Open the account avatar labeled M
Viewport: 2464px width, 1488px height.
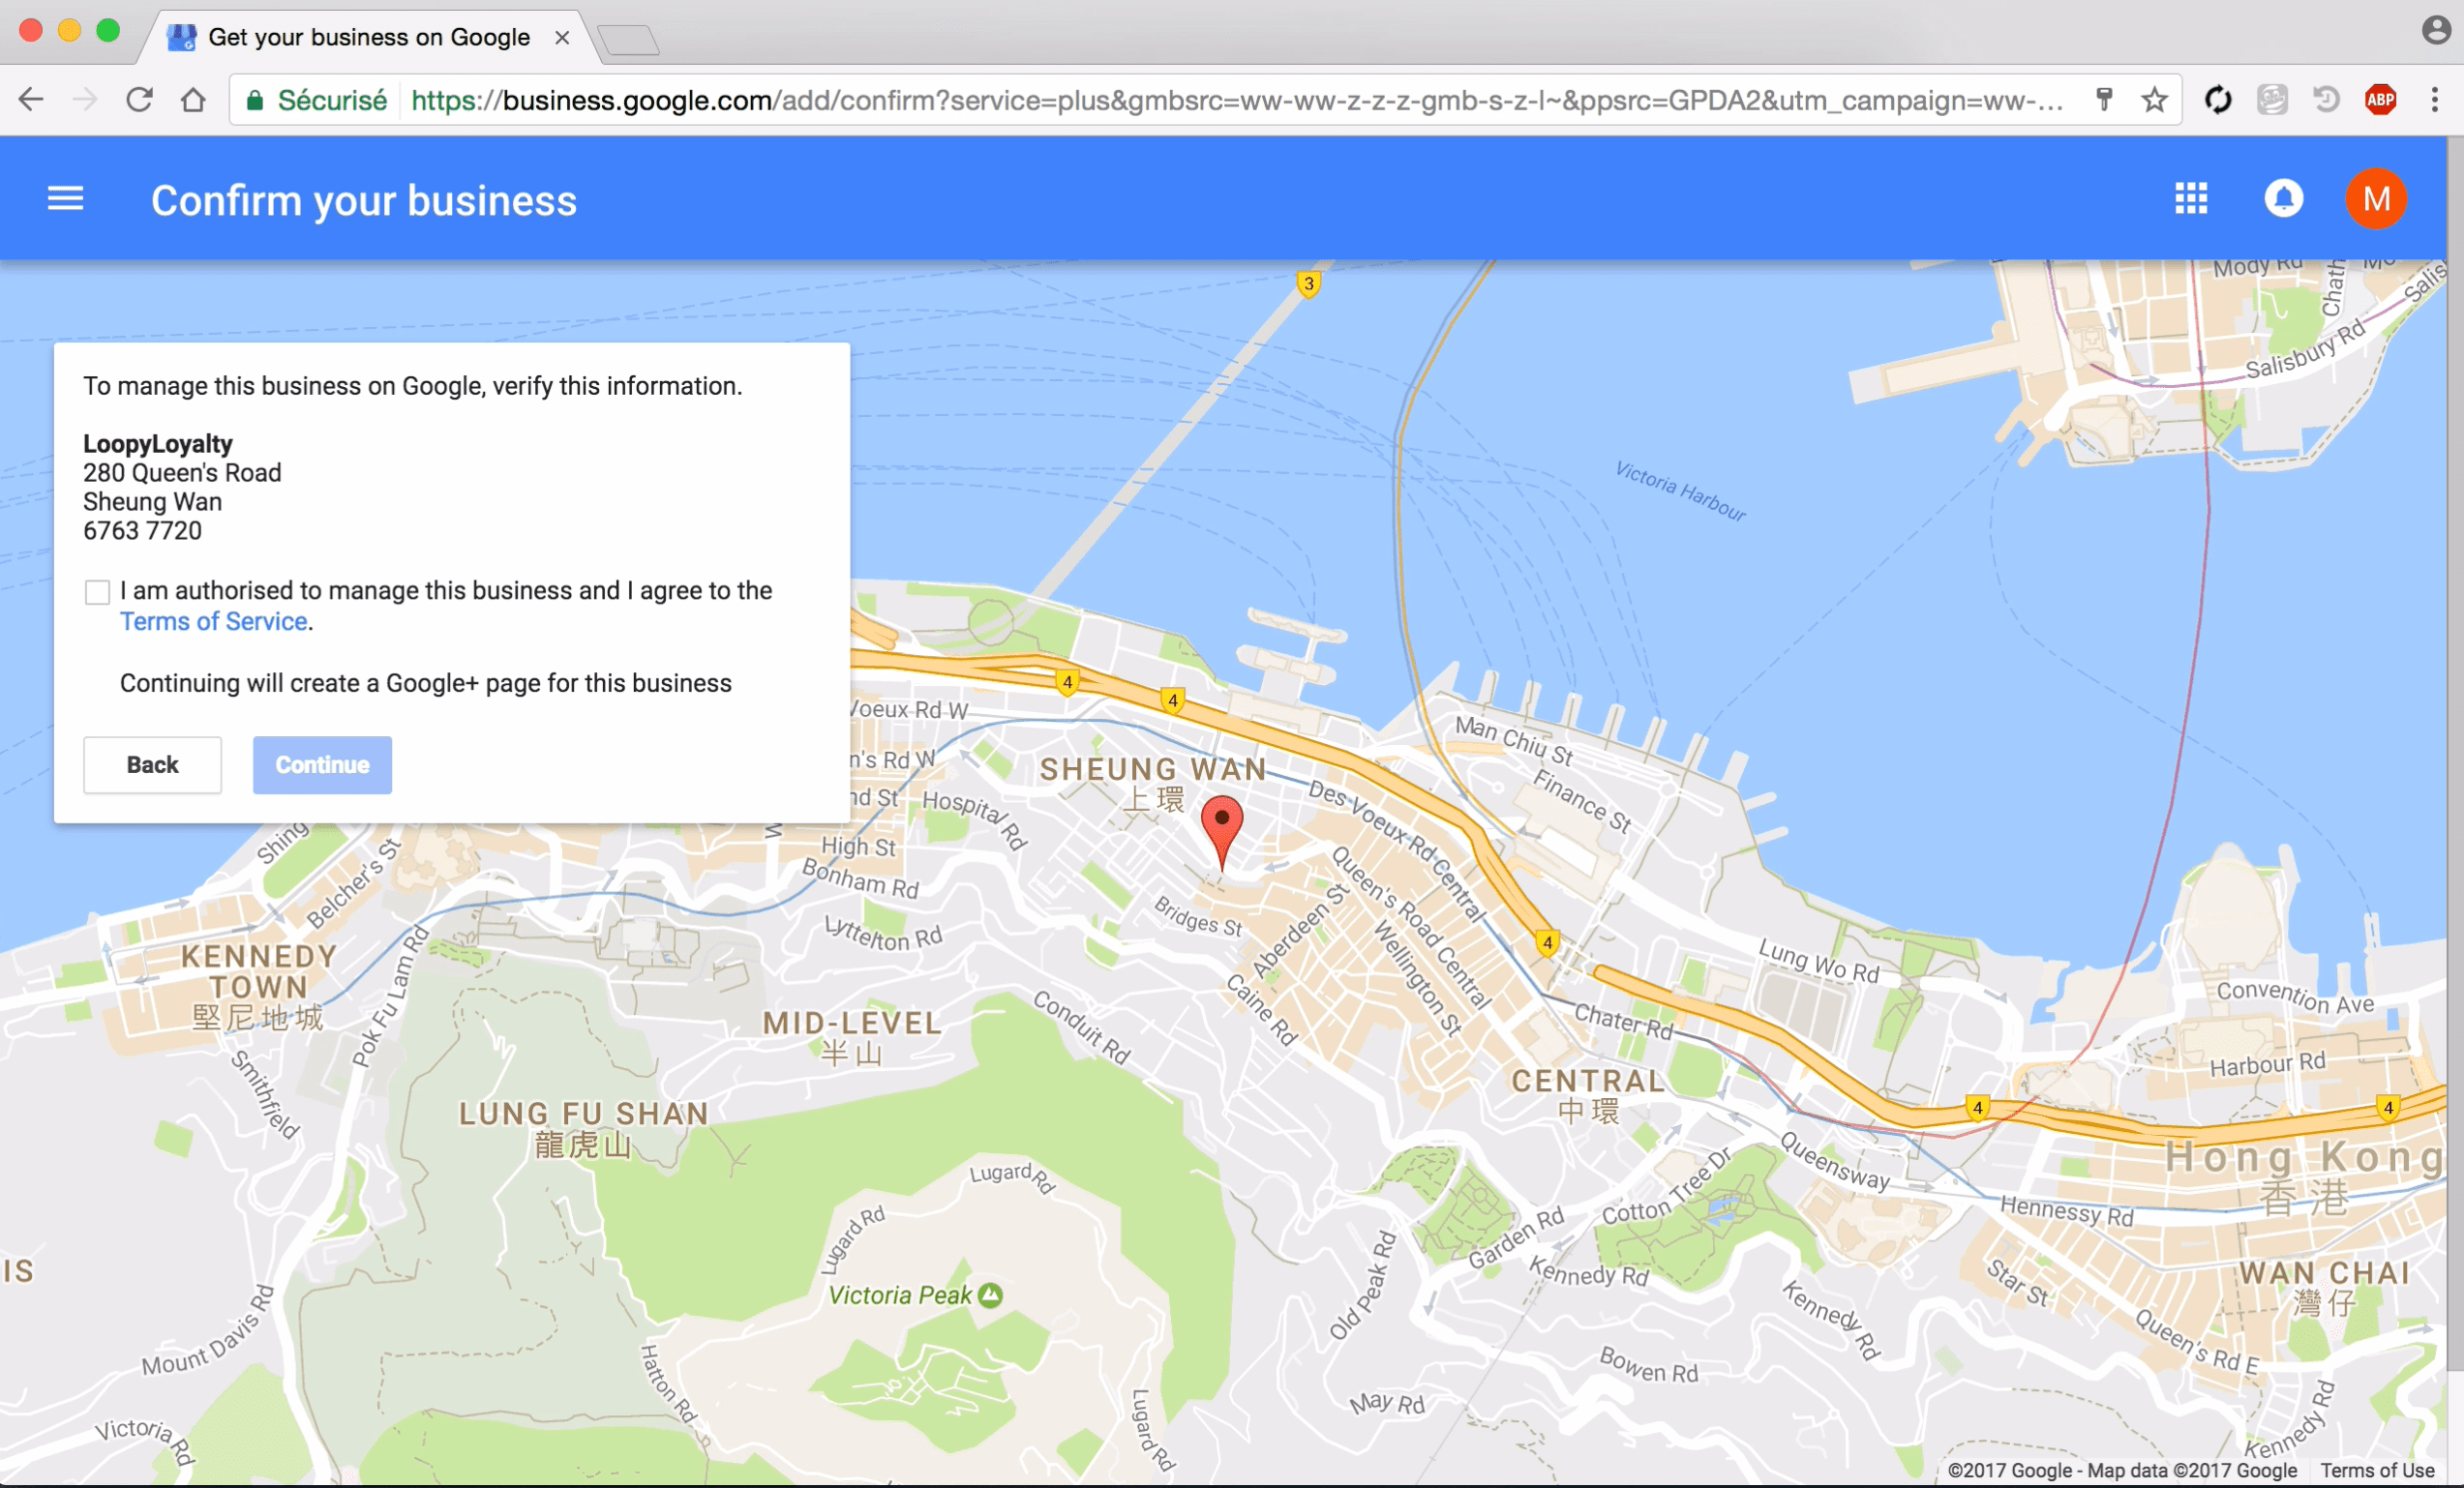(2375, 199)
